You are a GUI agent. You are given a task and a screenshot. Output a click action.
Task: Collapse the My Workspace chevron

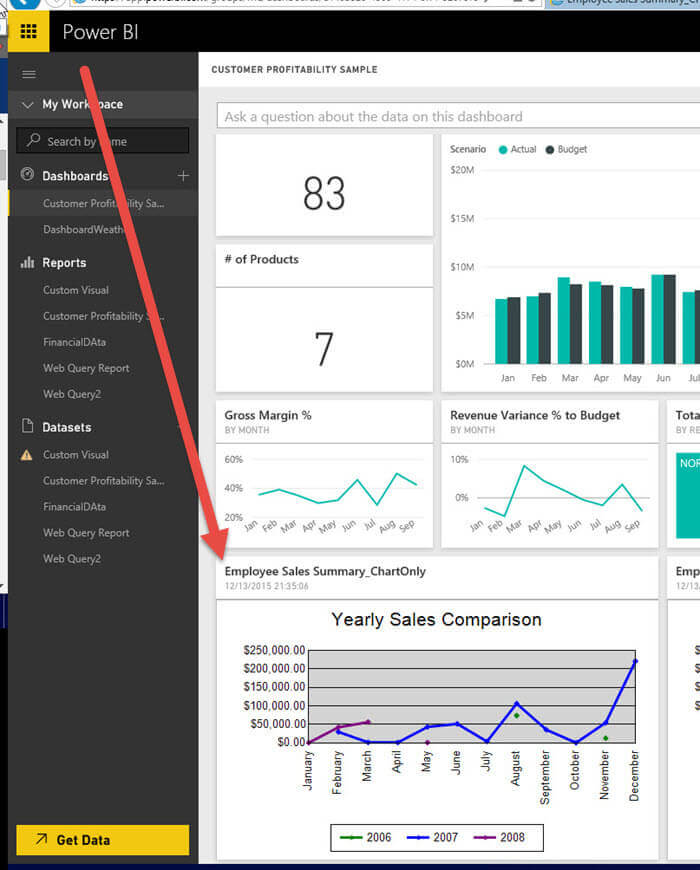27,104
